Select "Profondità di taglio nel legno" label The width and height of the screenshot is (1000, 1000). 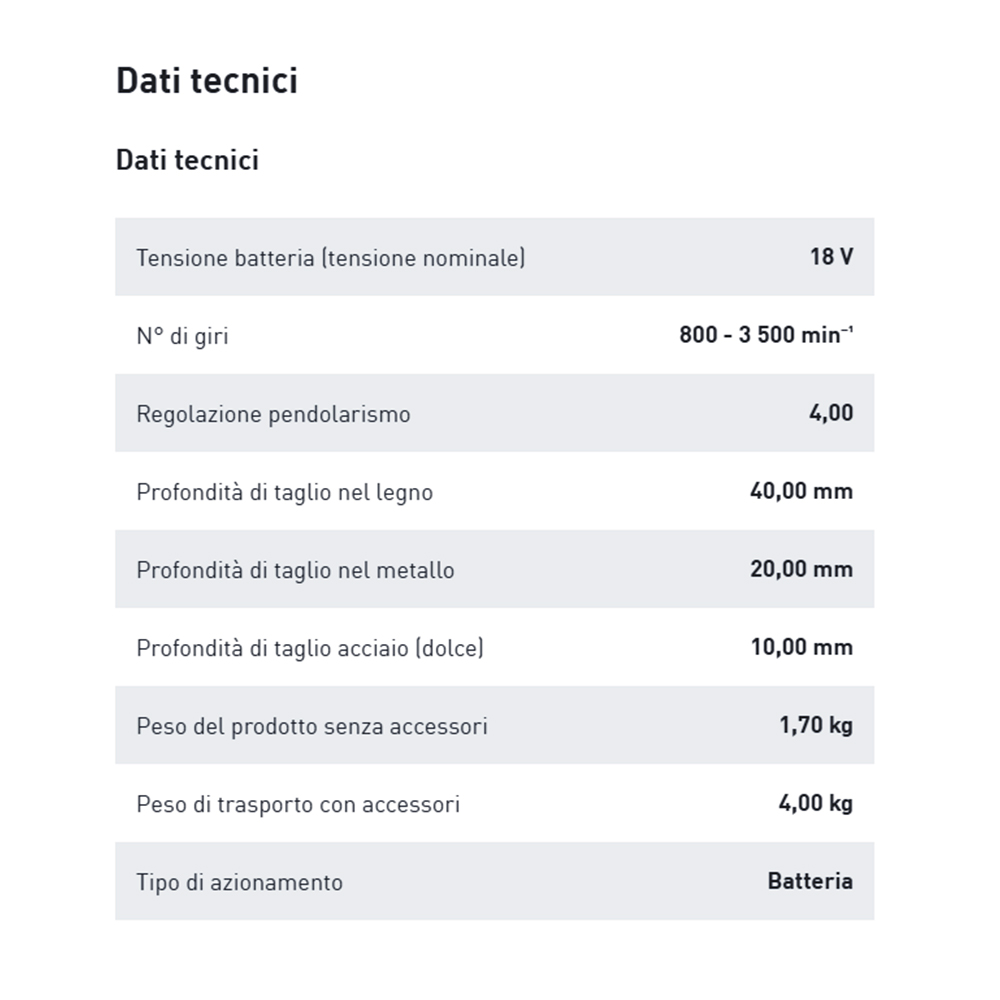pyautogui.click(x=284, y=492)
